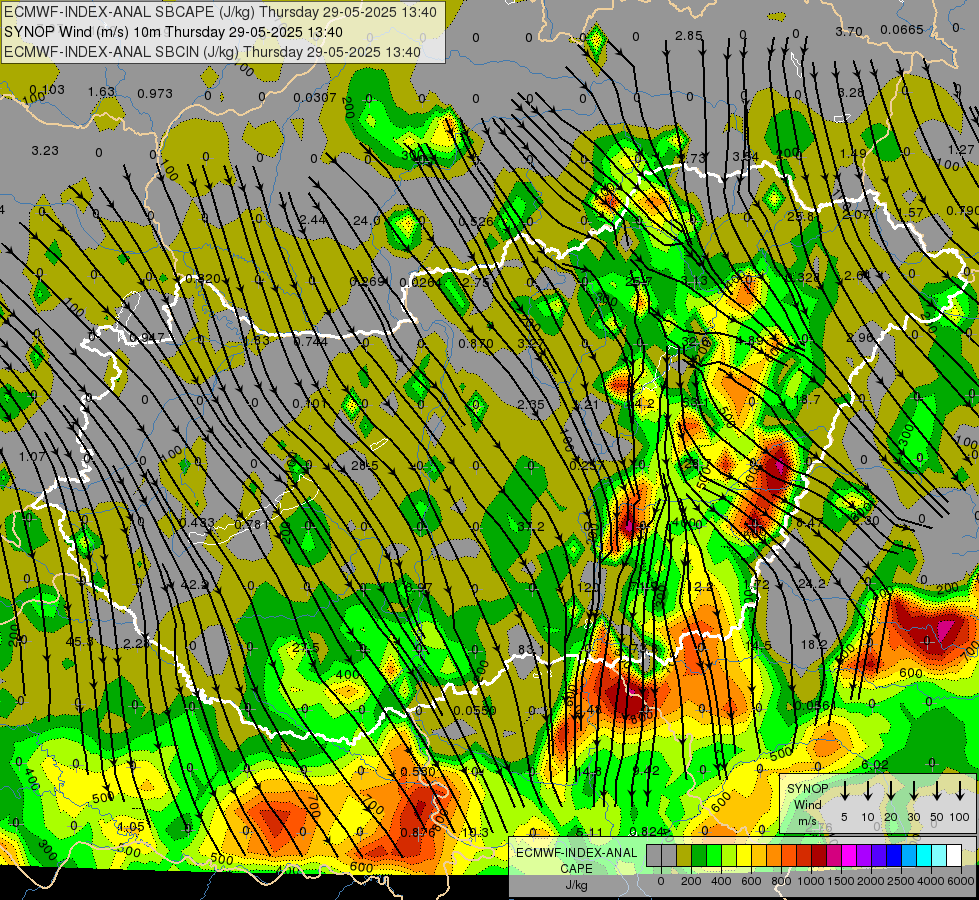Click the 0.433 value on the map
This screenshot has height=900, width=979.
pyautogui.click(x=197, y=522)
